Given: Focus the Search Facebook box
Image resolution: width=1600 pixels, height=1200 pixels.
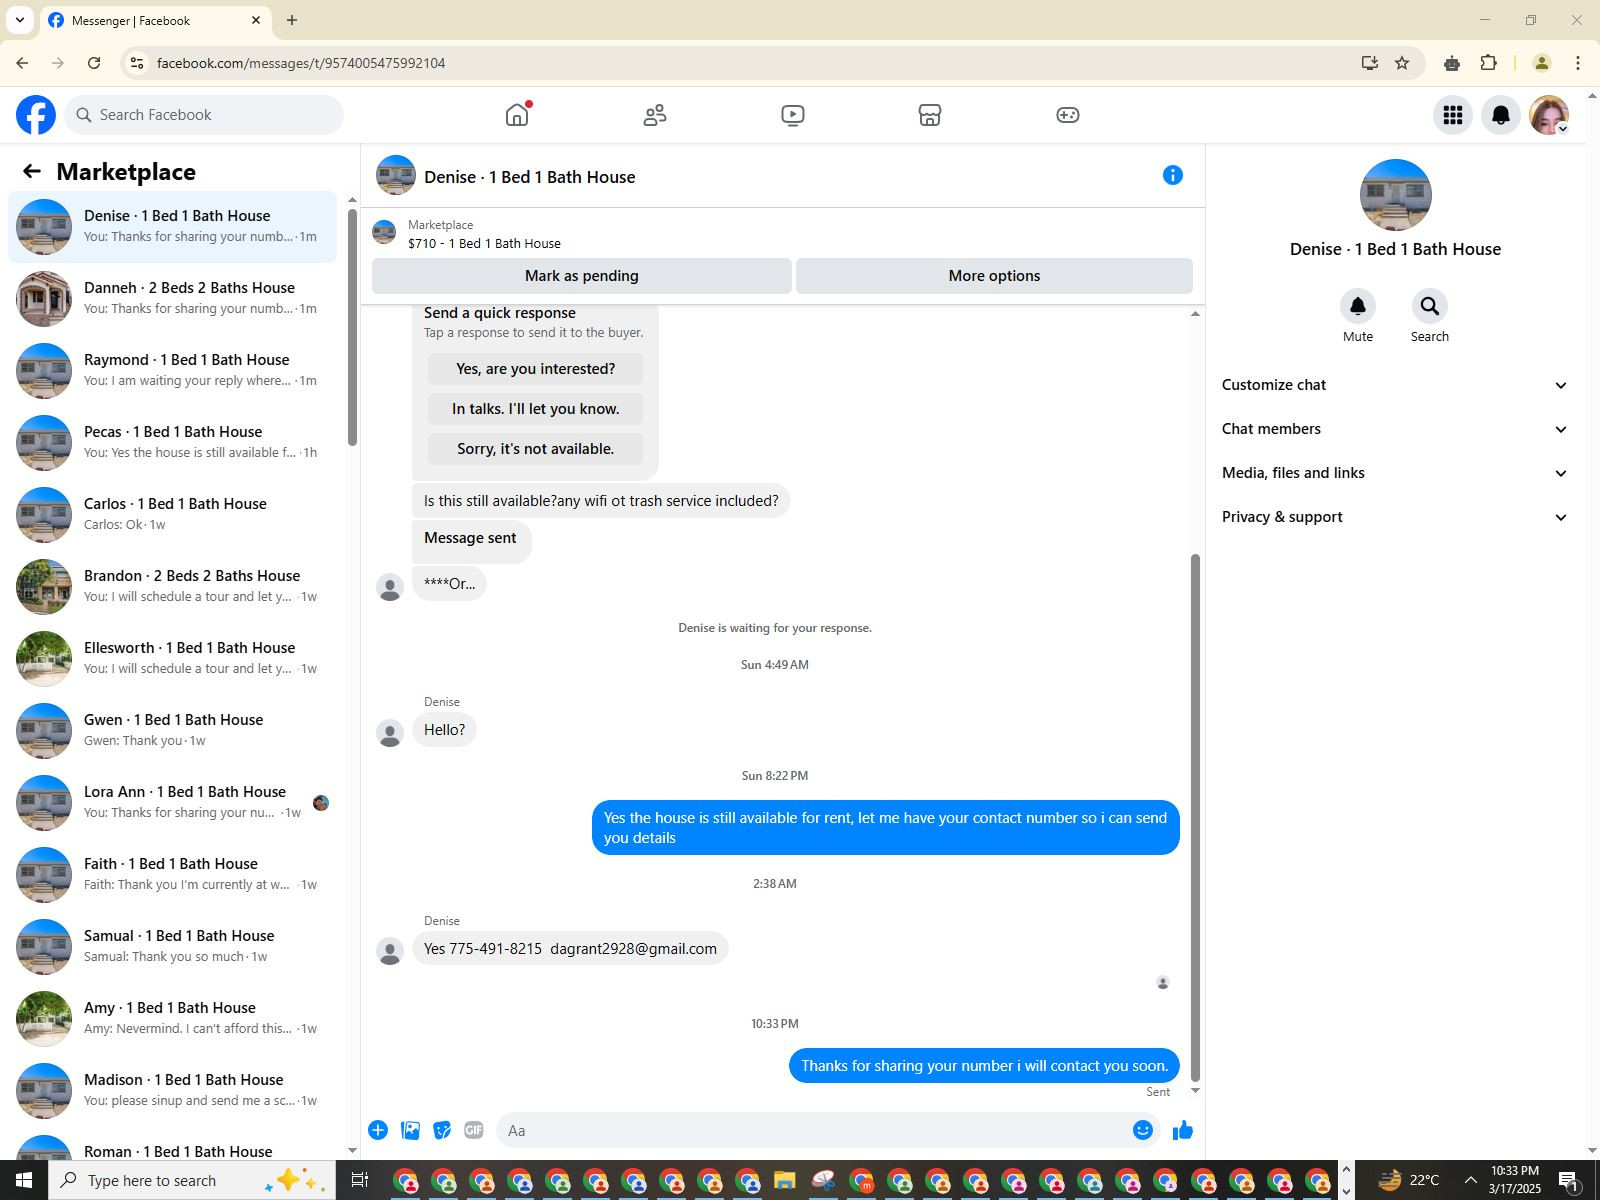Looking at the screenshot, I should [x=205, y=115].
